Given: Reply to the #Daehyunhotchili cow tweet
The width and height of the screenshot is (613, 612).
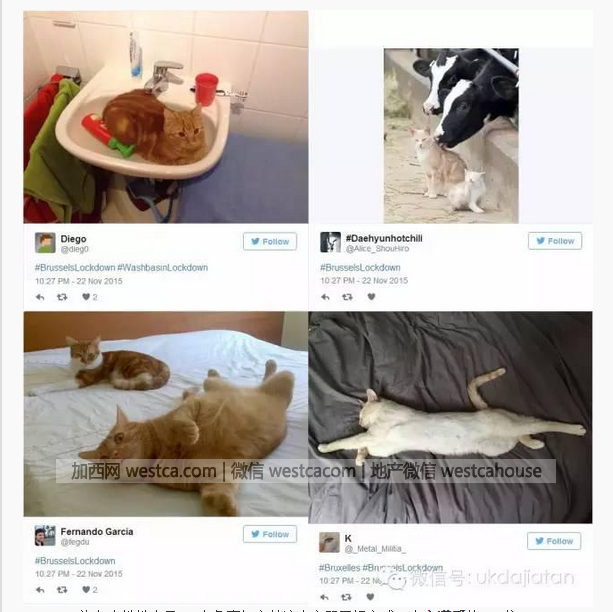Looking at the screenshot, I should pos(325,297).
